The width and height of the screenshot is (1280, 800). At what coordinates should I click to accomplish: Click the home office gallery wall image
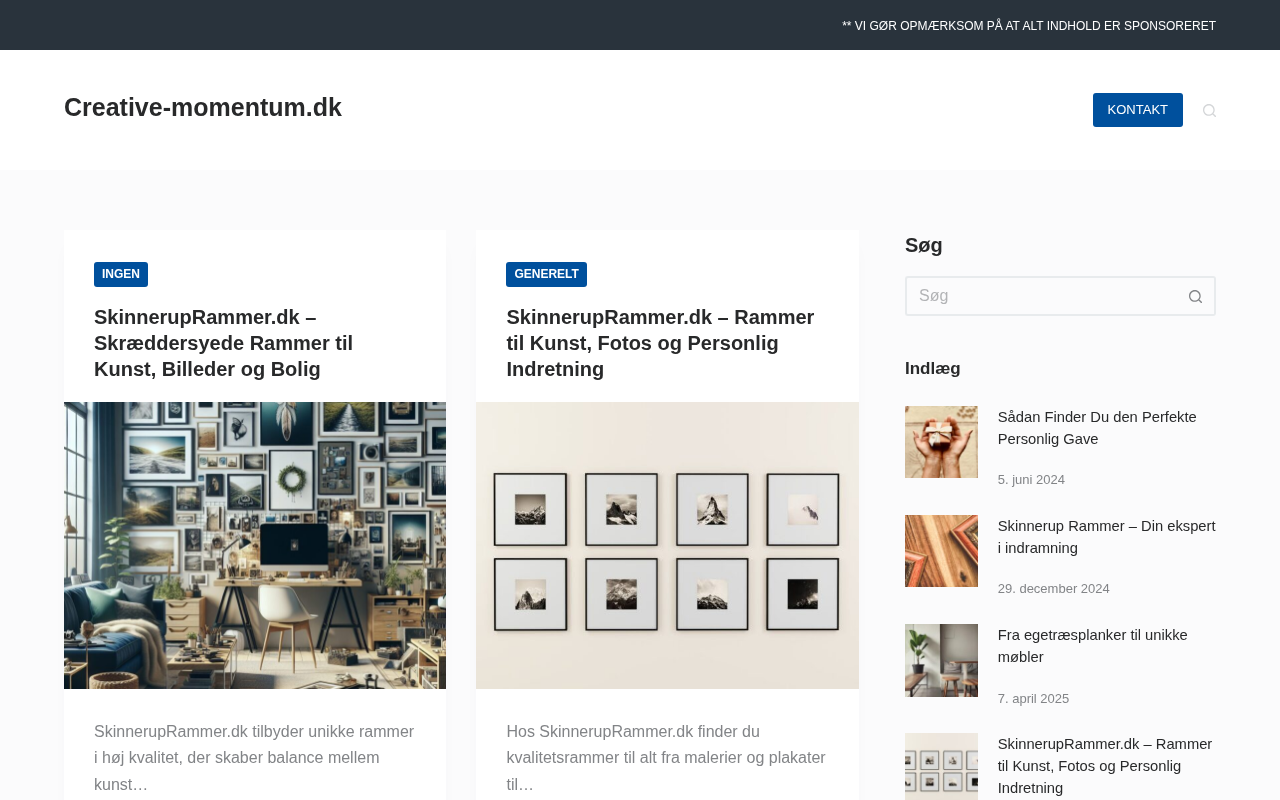[255, 545]
